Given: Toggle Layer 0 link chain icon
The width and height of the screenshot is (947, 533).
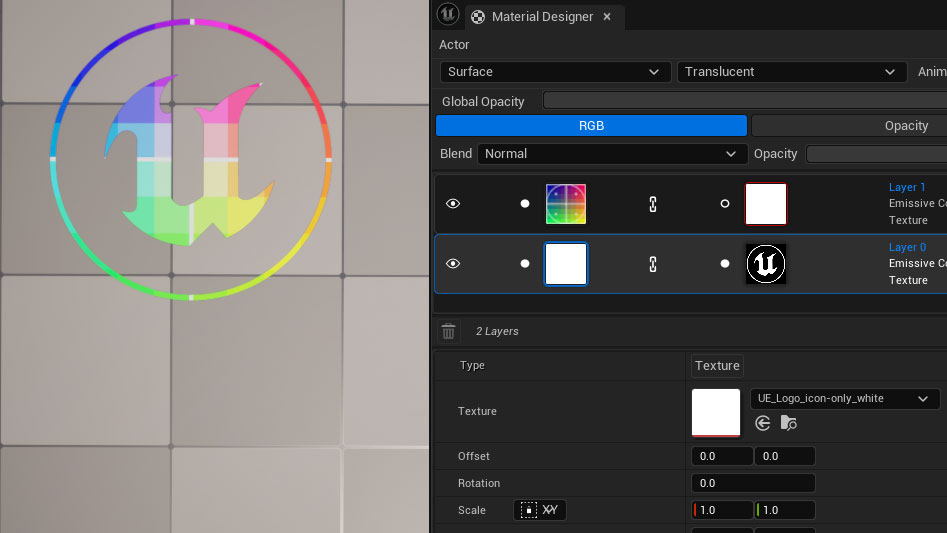Looking at the screenshot, I should (653, 264).
